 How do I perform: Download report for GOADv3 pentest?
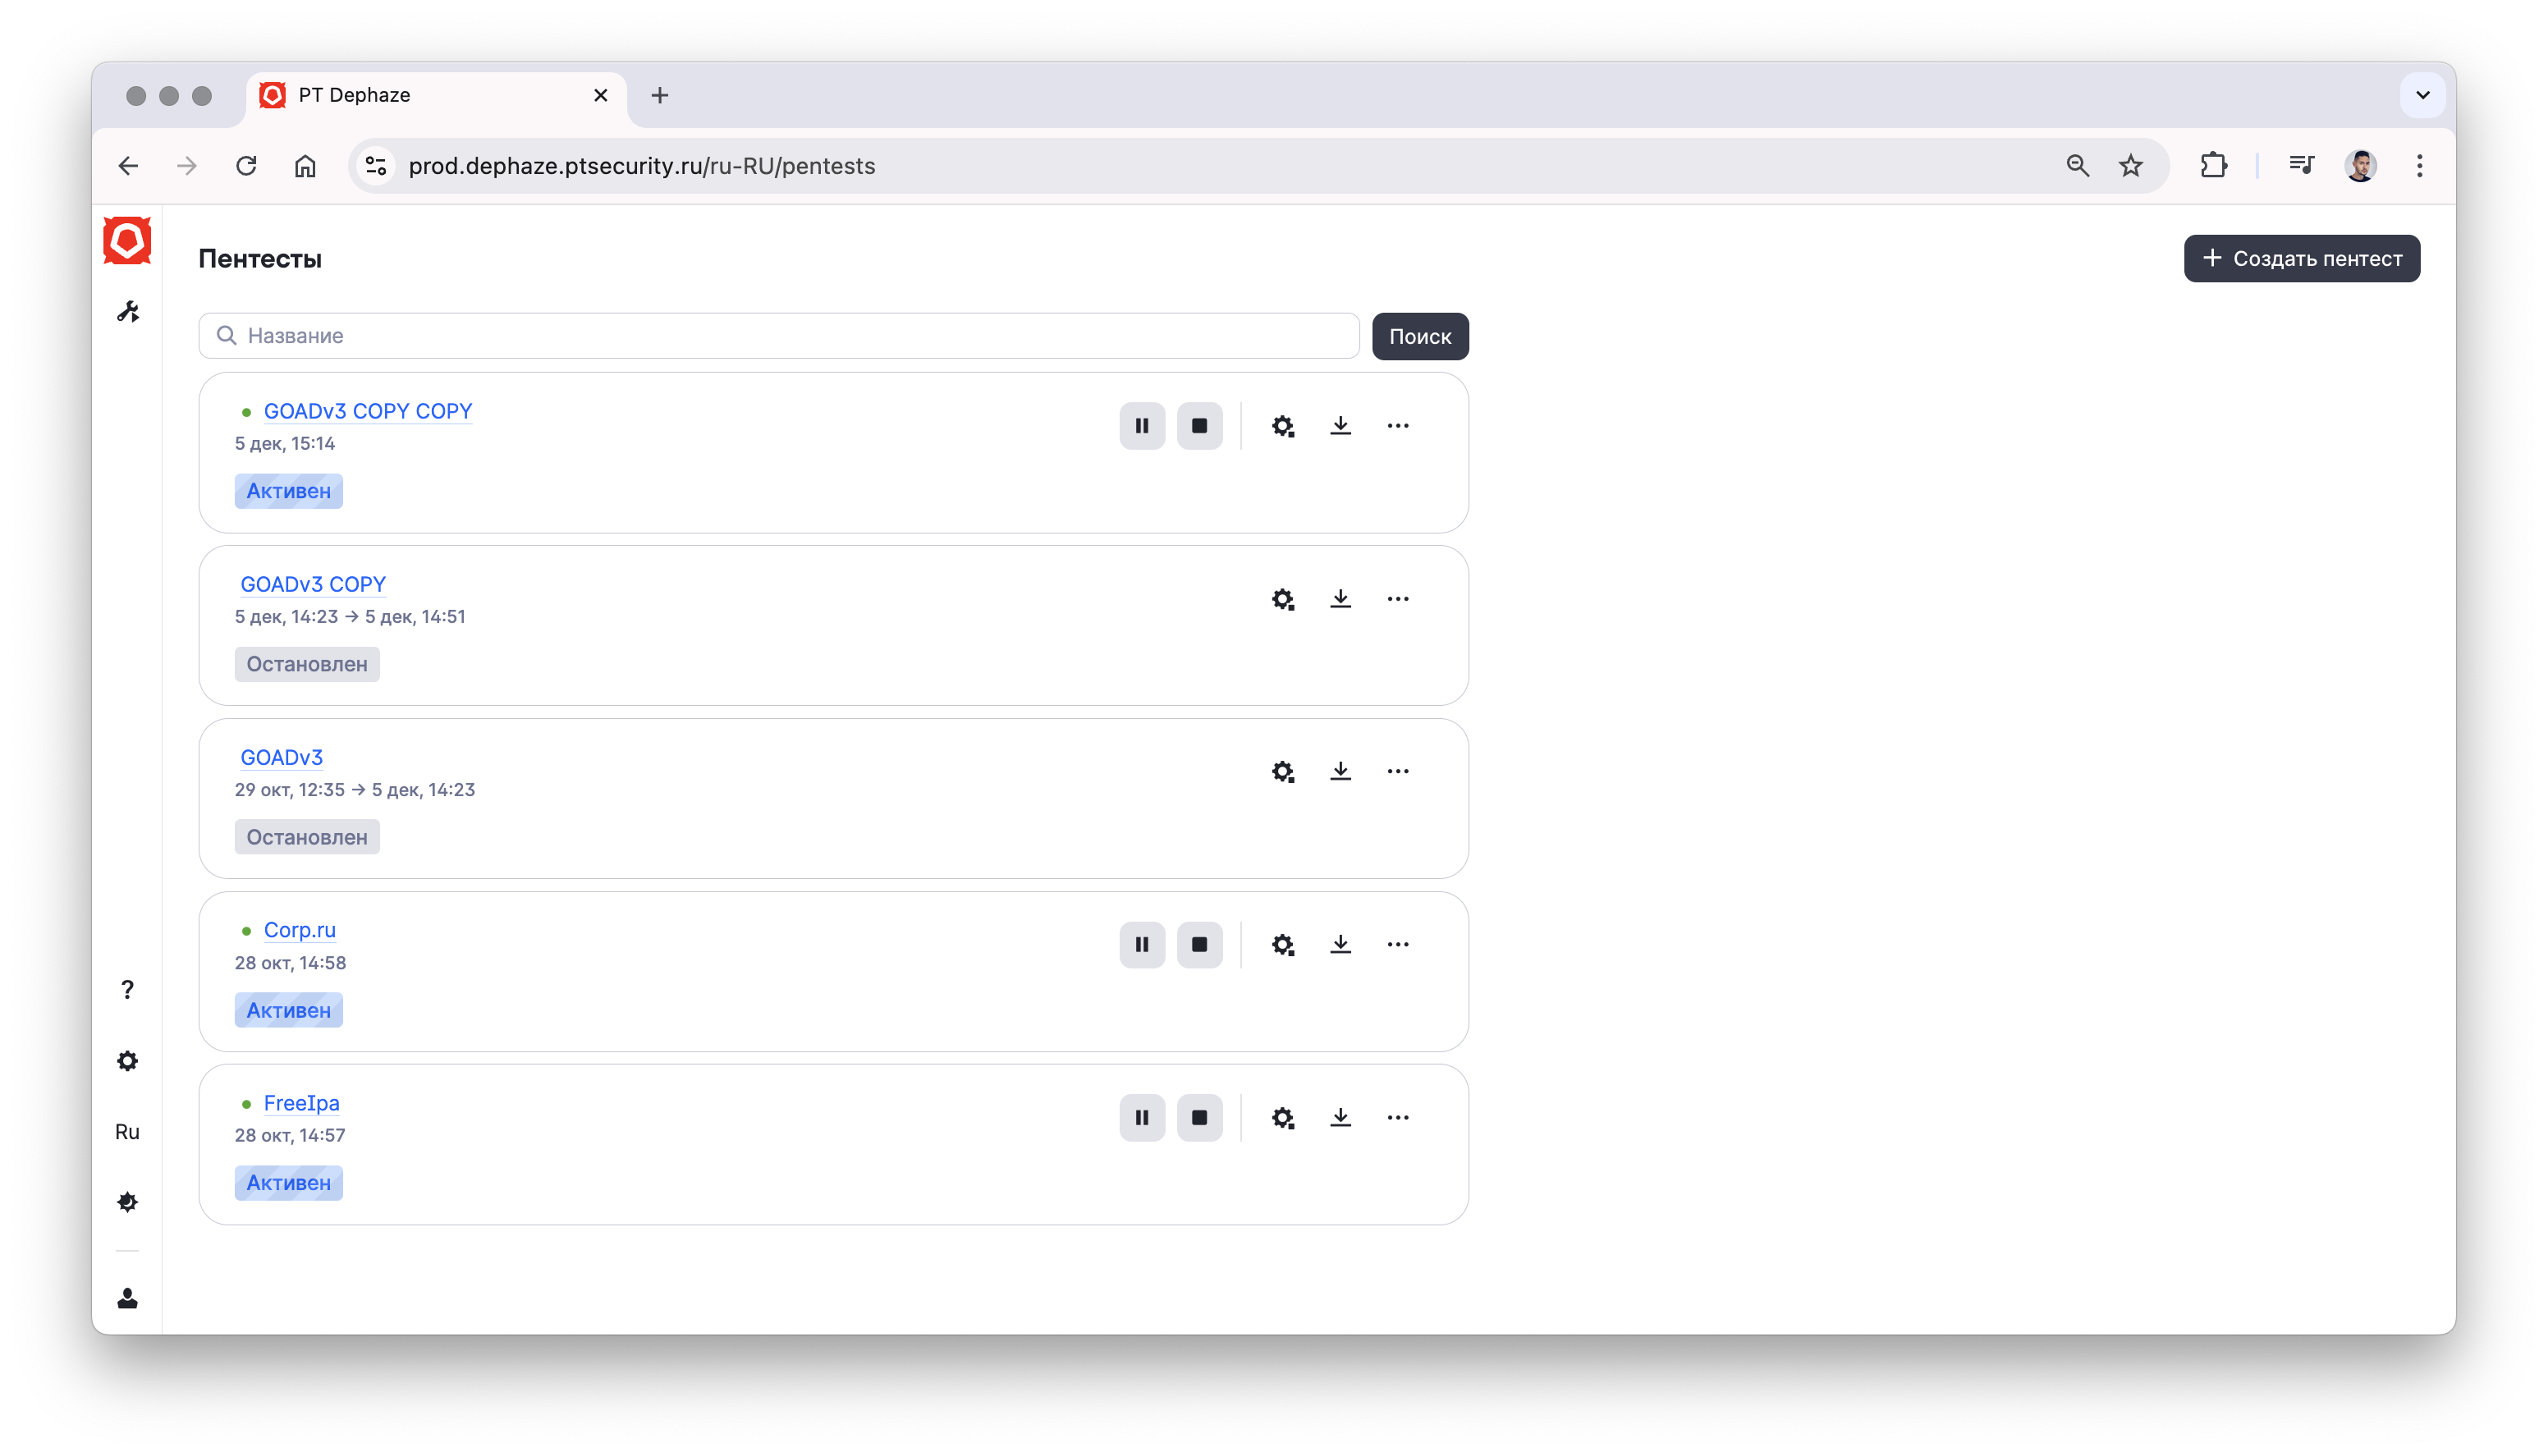click(1340, 771)
